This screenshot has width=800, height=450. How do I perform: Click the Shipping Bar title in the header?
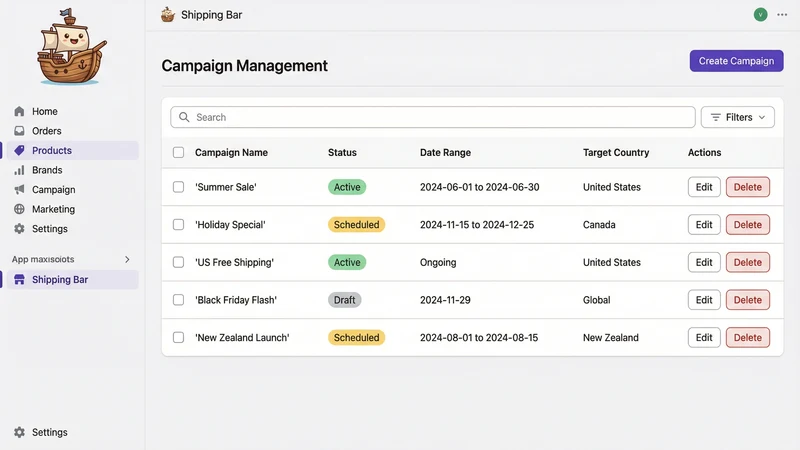211,15
